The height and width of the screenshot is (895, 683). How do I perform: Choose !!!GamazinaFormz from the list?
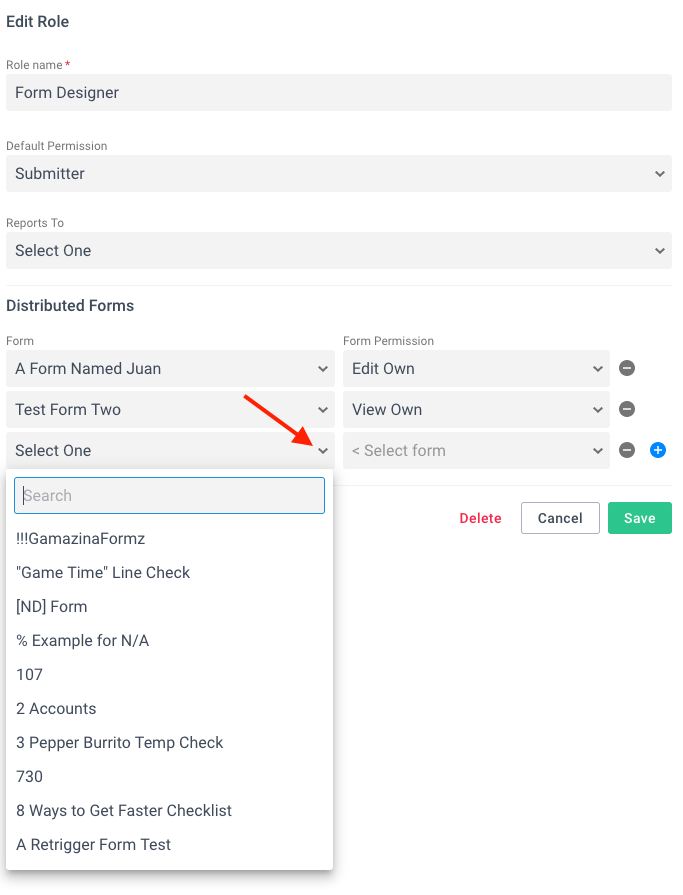coord(169,539)
